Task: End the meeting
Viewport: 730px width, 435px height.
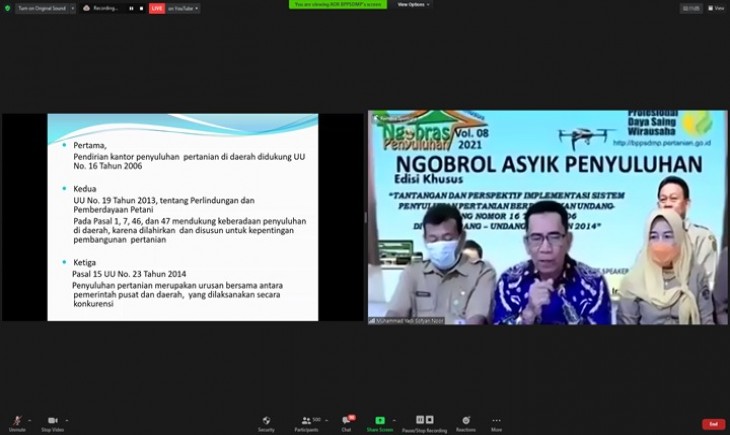Action: point(713,424)
